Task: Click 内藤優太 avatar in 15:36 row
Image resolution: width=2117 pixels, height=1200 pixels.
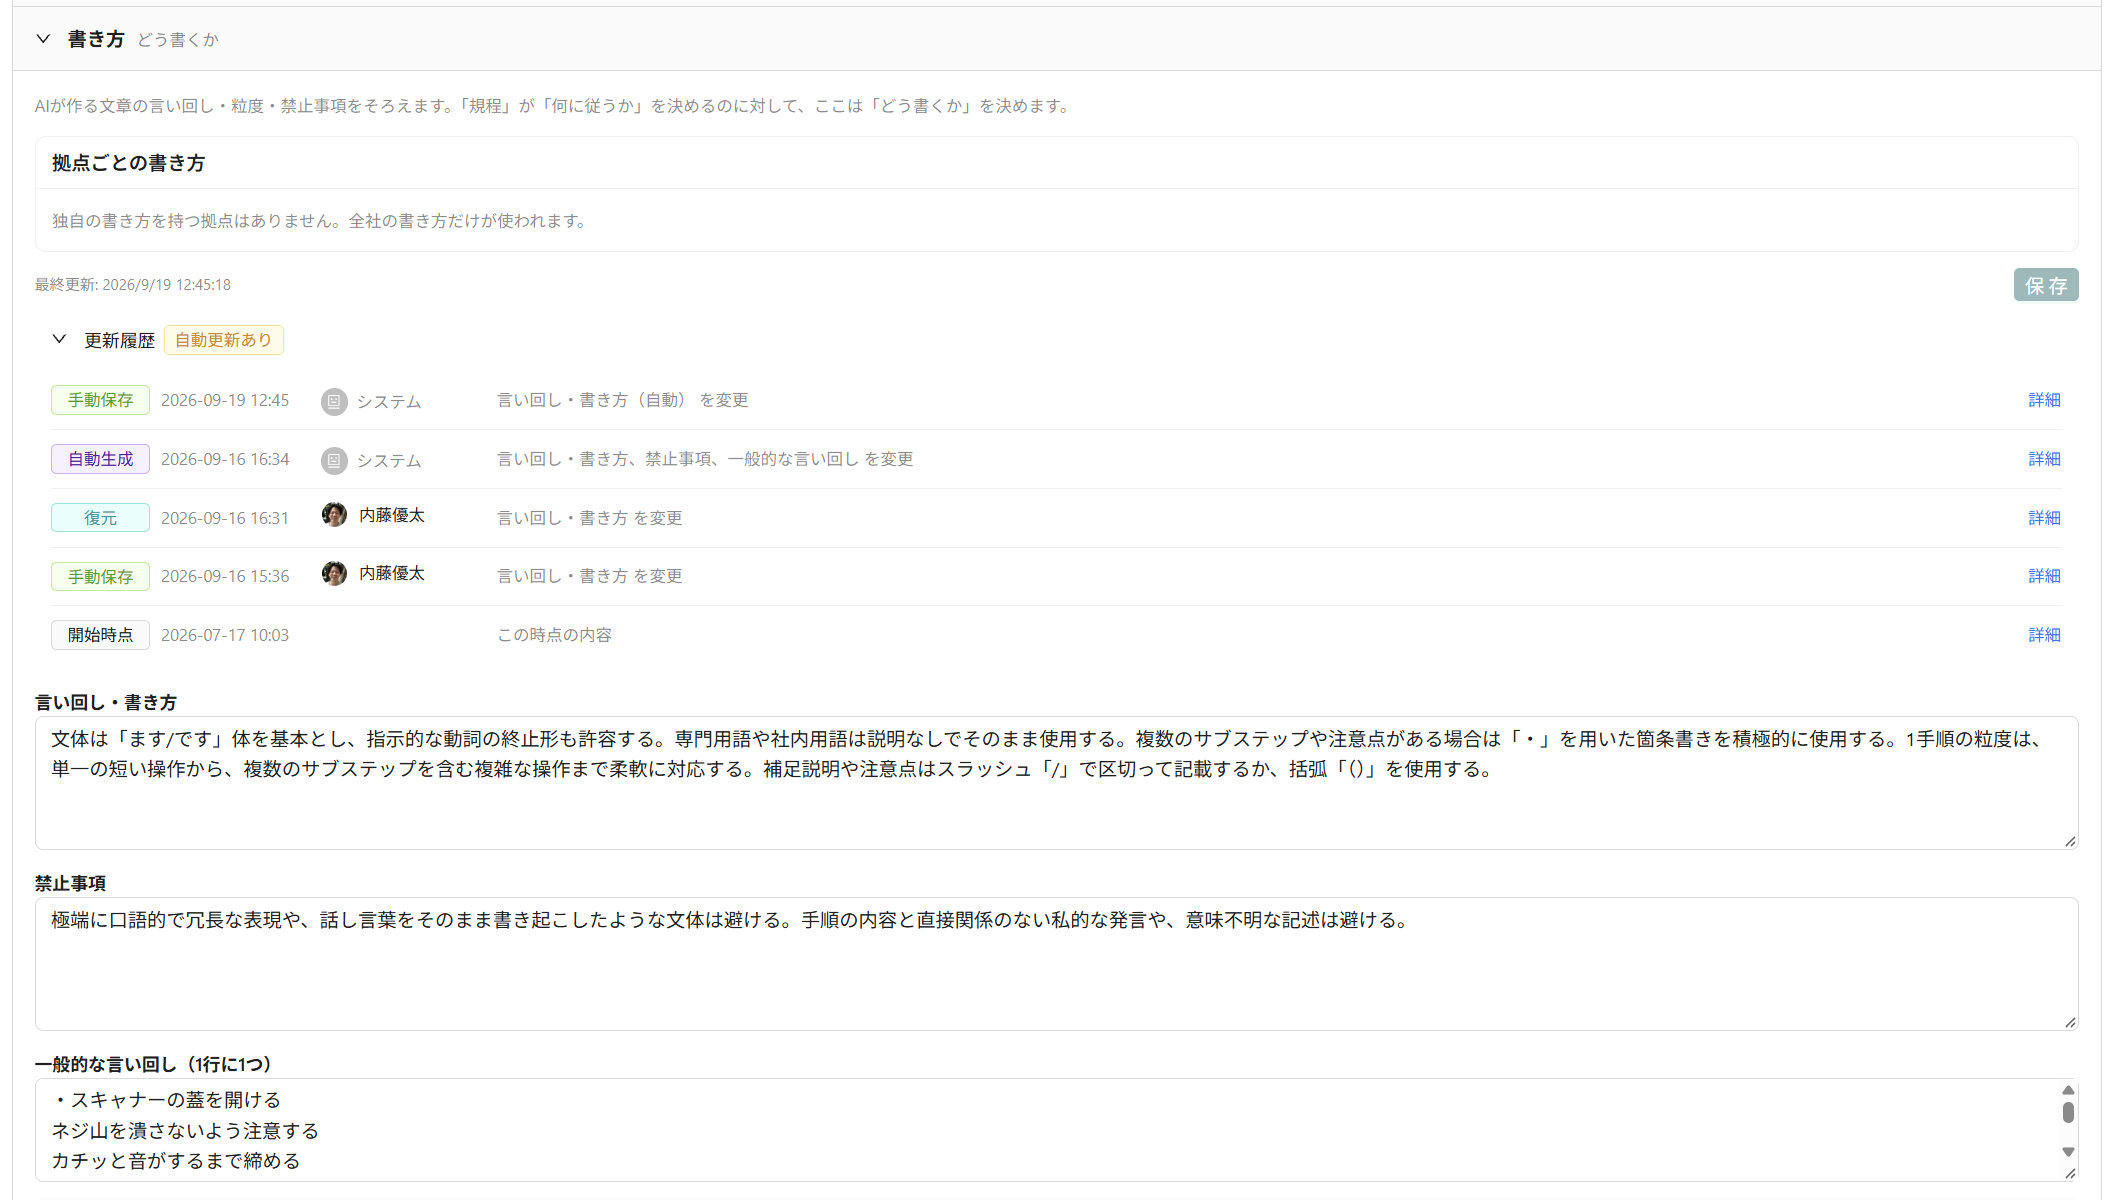Action: click(x=334, y=573)
